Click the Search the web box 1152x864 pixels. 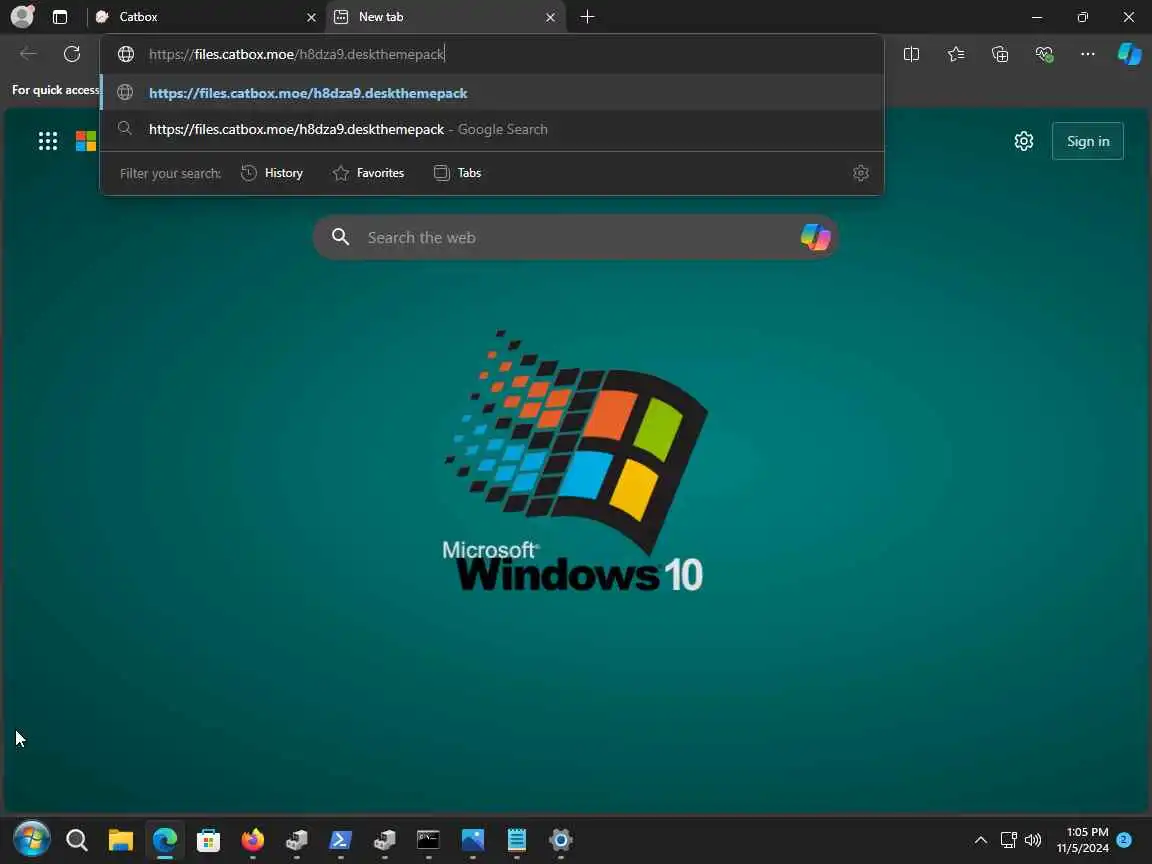(576, 237)
